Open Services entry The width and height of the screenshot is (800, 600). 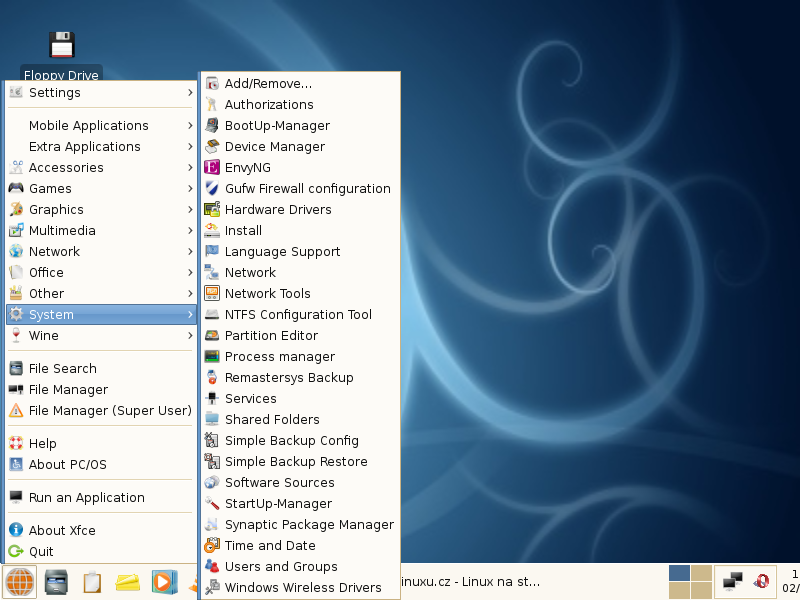[x=301, y=398]
